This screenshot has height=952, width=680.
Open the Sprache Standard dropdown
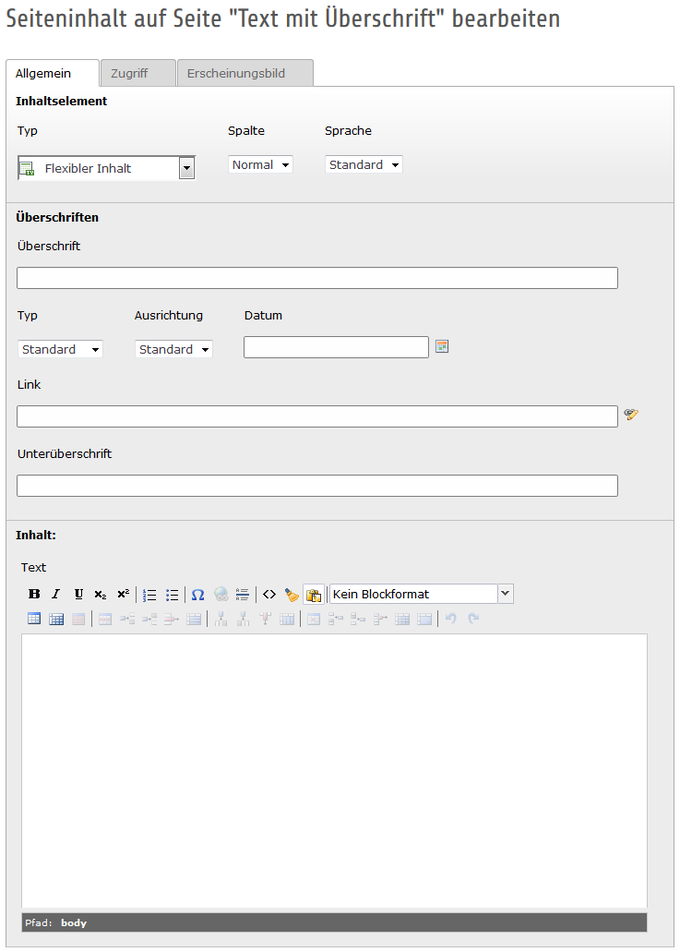pyautogui.click(x=364, y=165)
